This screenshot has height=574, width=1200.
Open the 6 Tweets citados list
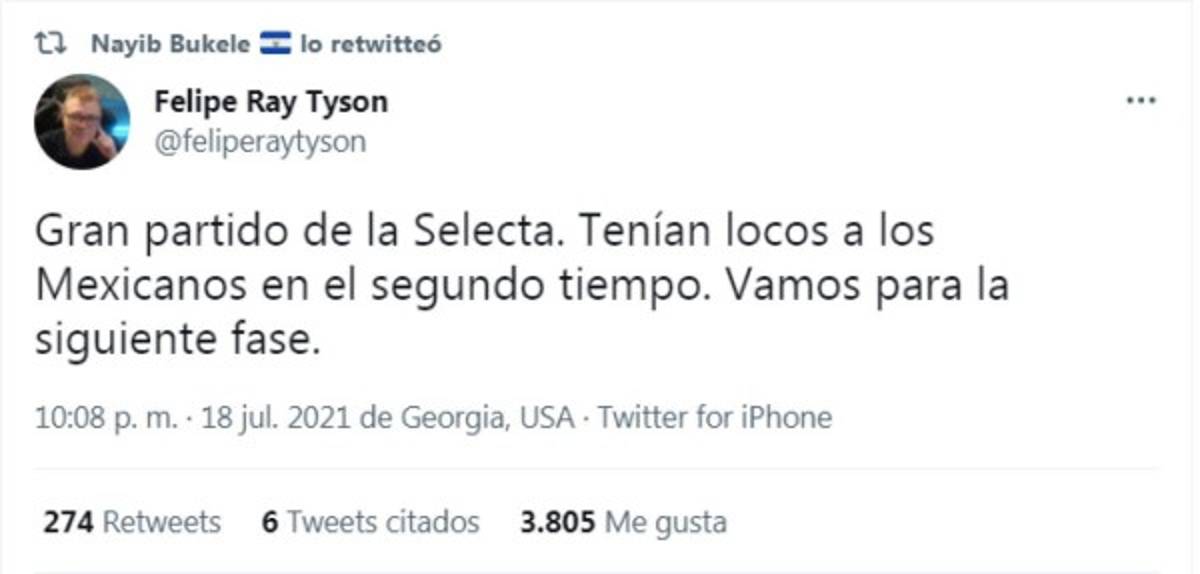[370, 522]
